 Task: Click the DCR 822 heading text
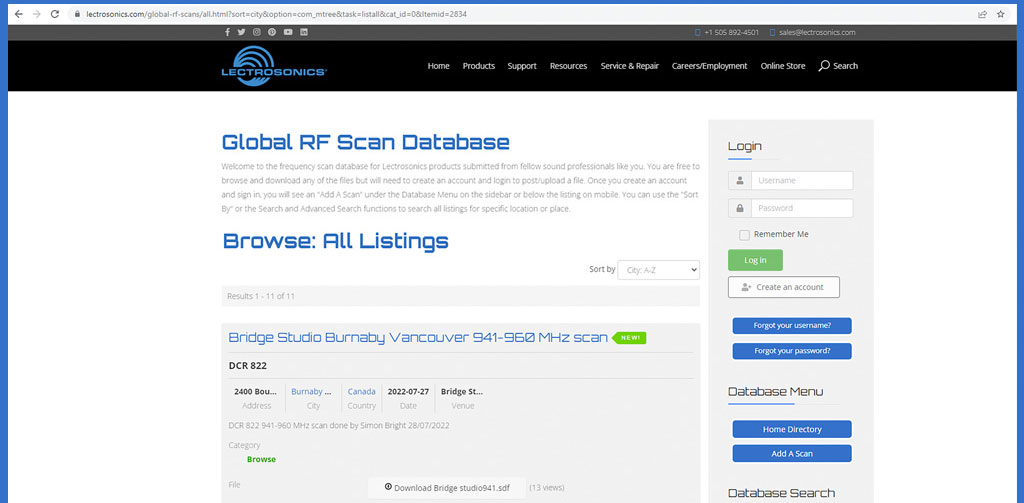[248, 366]
